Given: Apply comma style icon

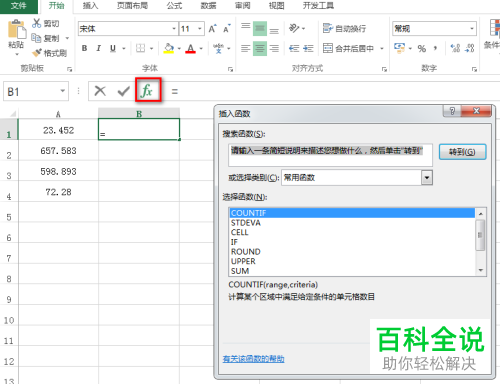Looking at the screenshot, I should click(435, 49).
